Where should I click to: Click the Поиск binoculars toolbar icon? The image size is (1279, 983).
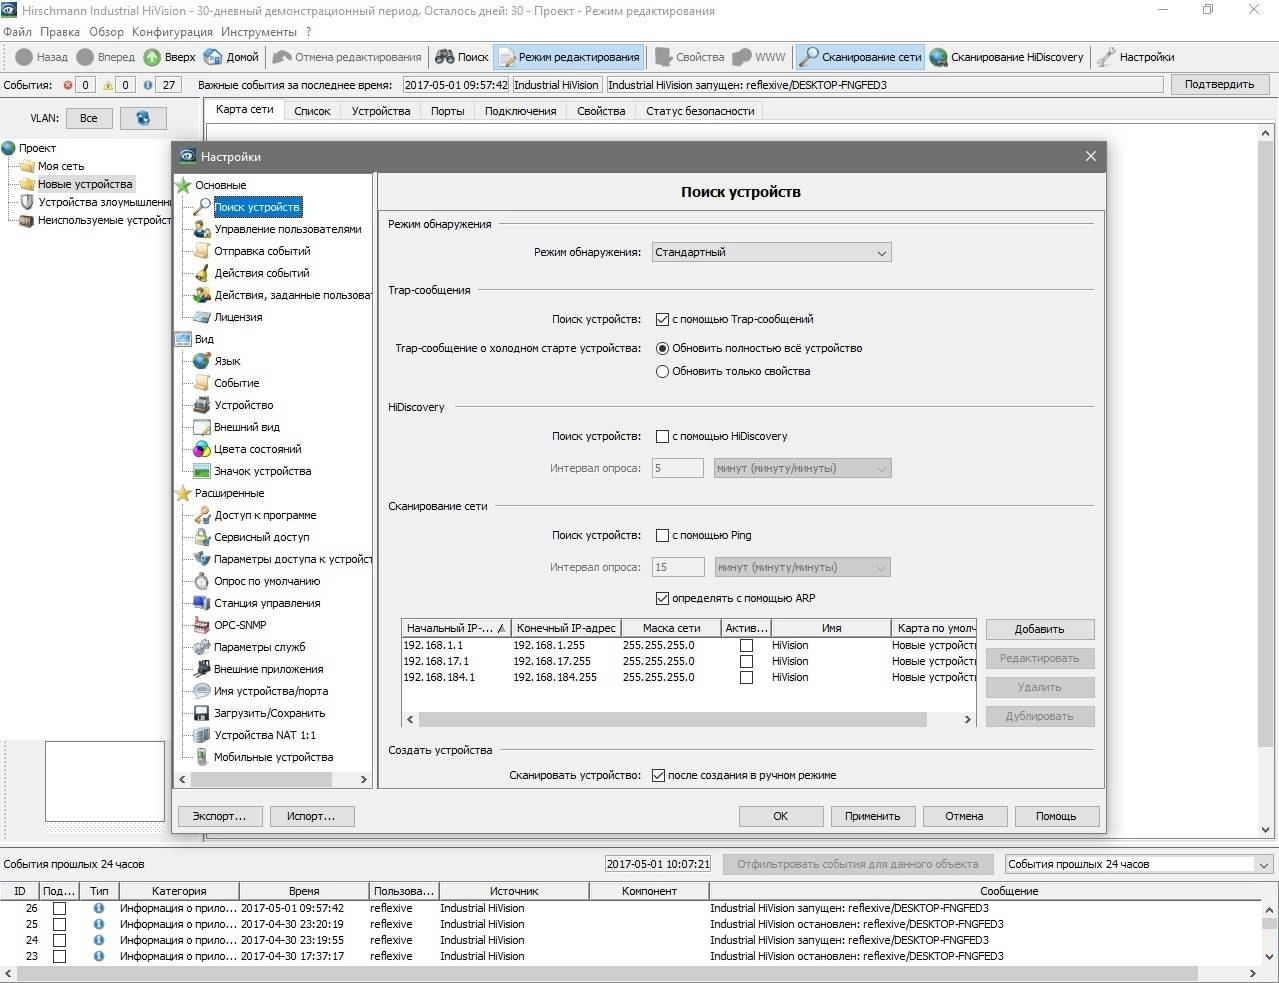[444, 57]
